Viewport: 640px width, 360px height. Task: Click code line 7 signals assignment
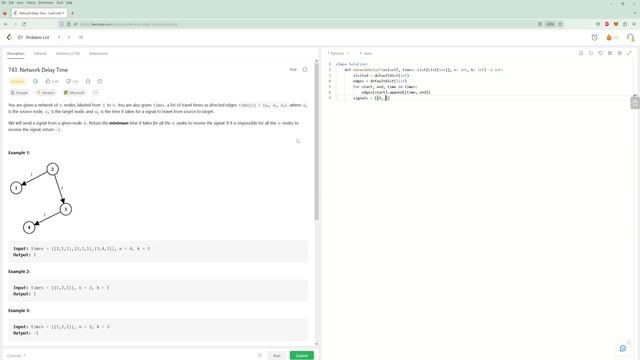(371, 98)
